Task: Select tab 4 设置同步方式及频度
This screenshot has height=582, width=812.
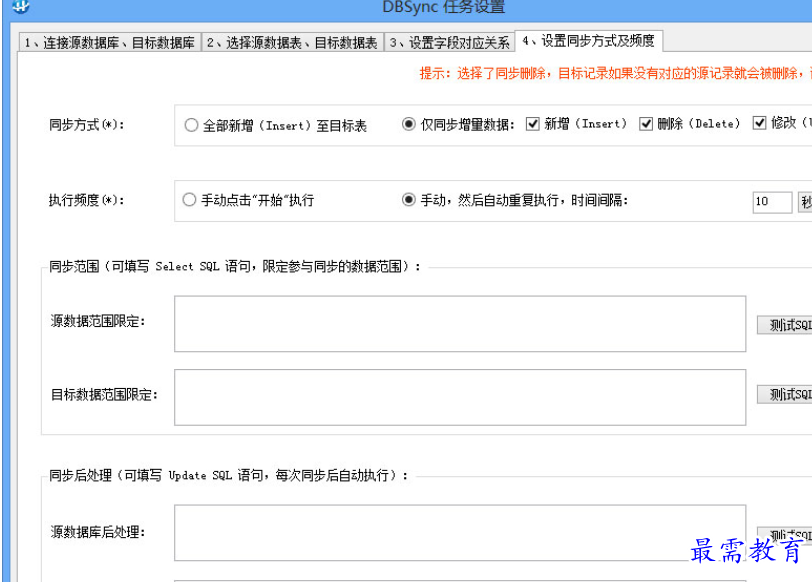Action: coord(589,41)
